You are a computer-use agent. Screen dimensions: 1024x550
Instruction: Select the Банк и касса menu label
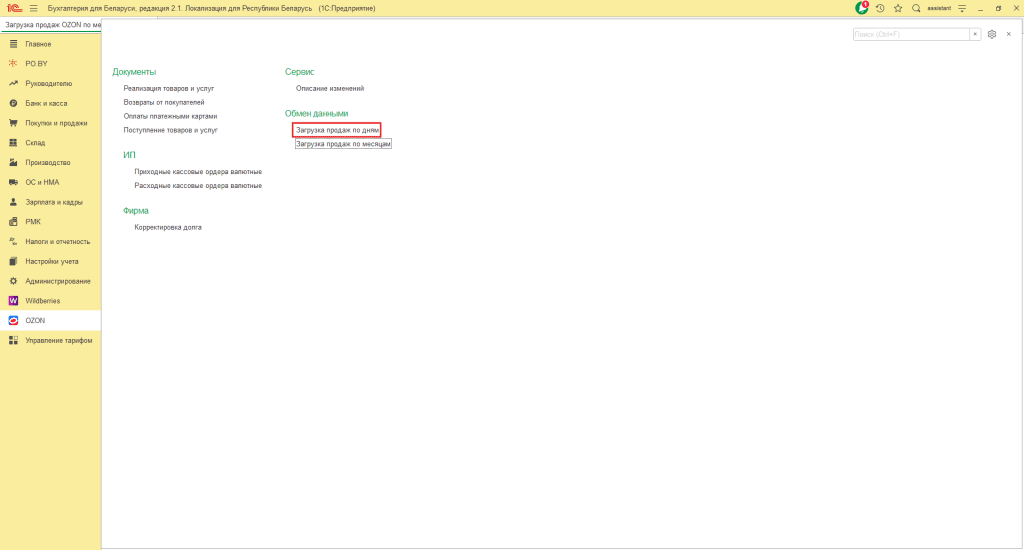point(46,103)
